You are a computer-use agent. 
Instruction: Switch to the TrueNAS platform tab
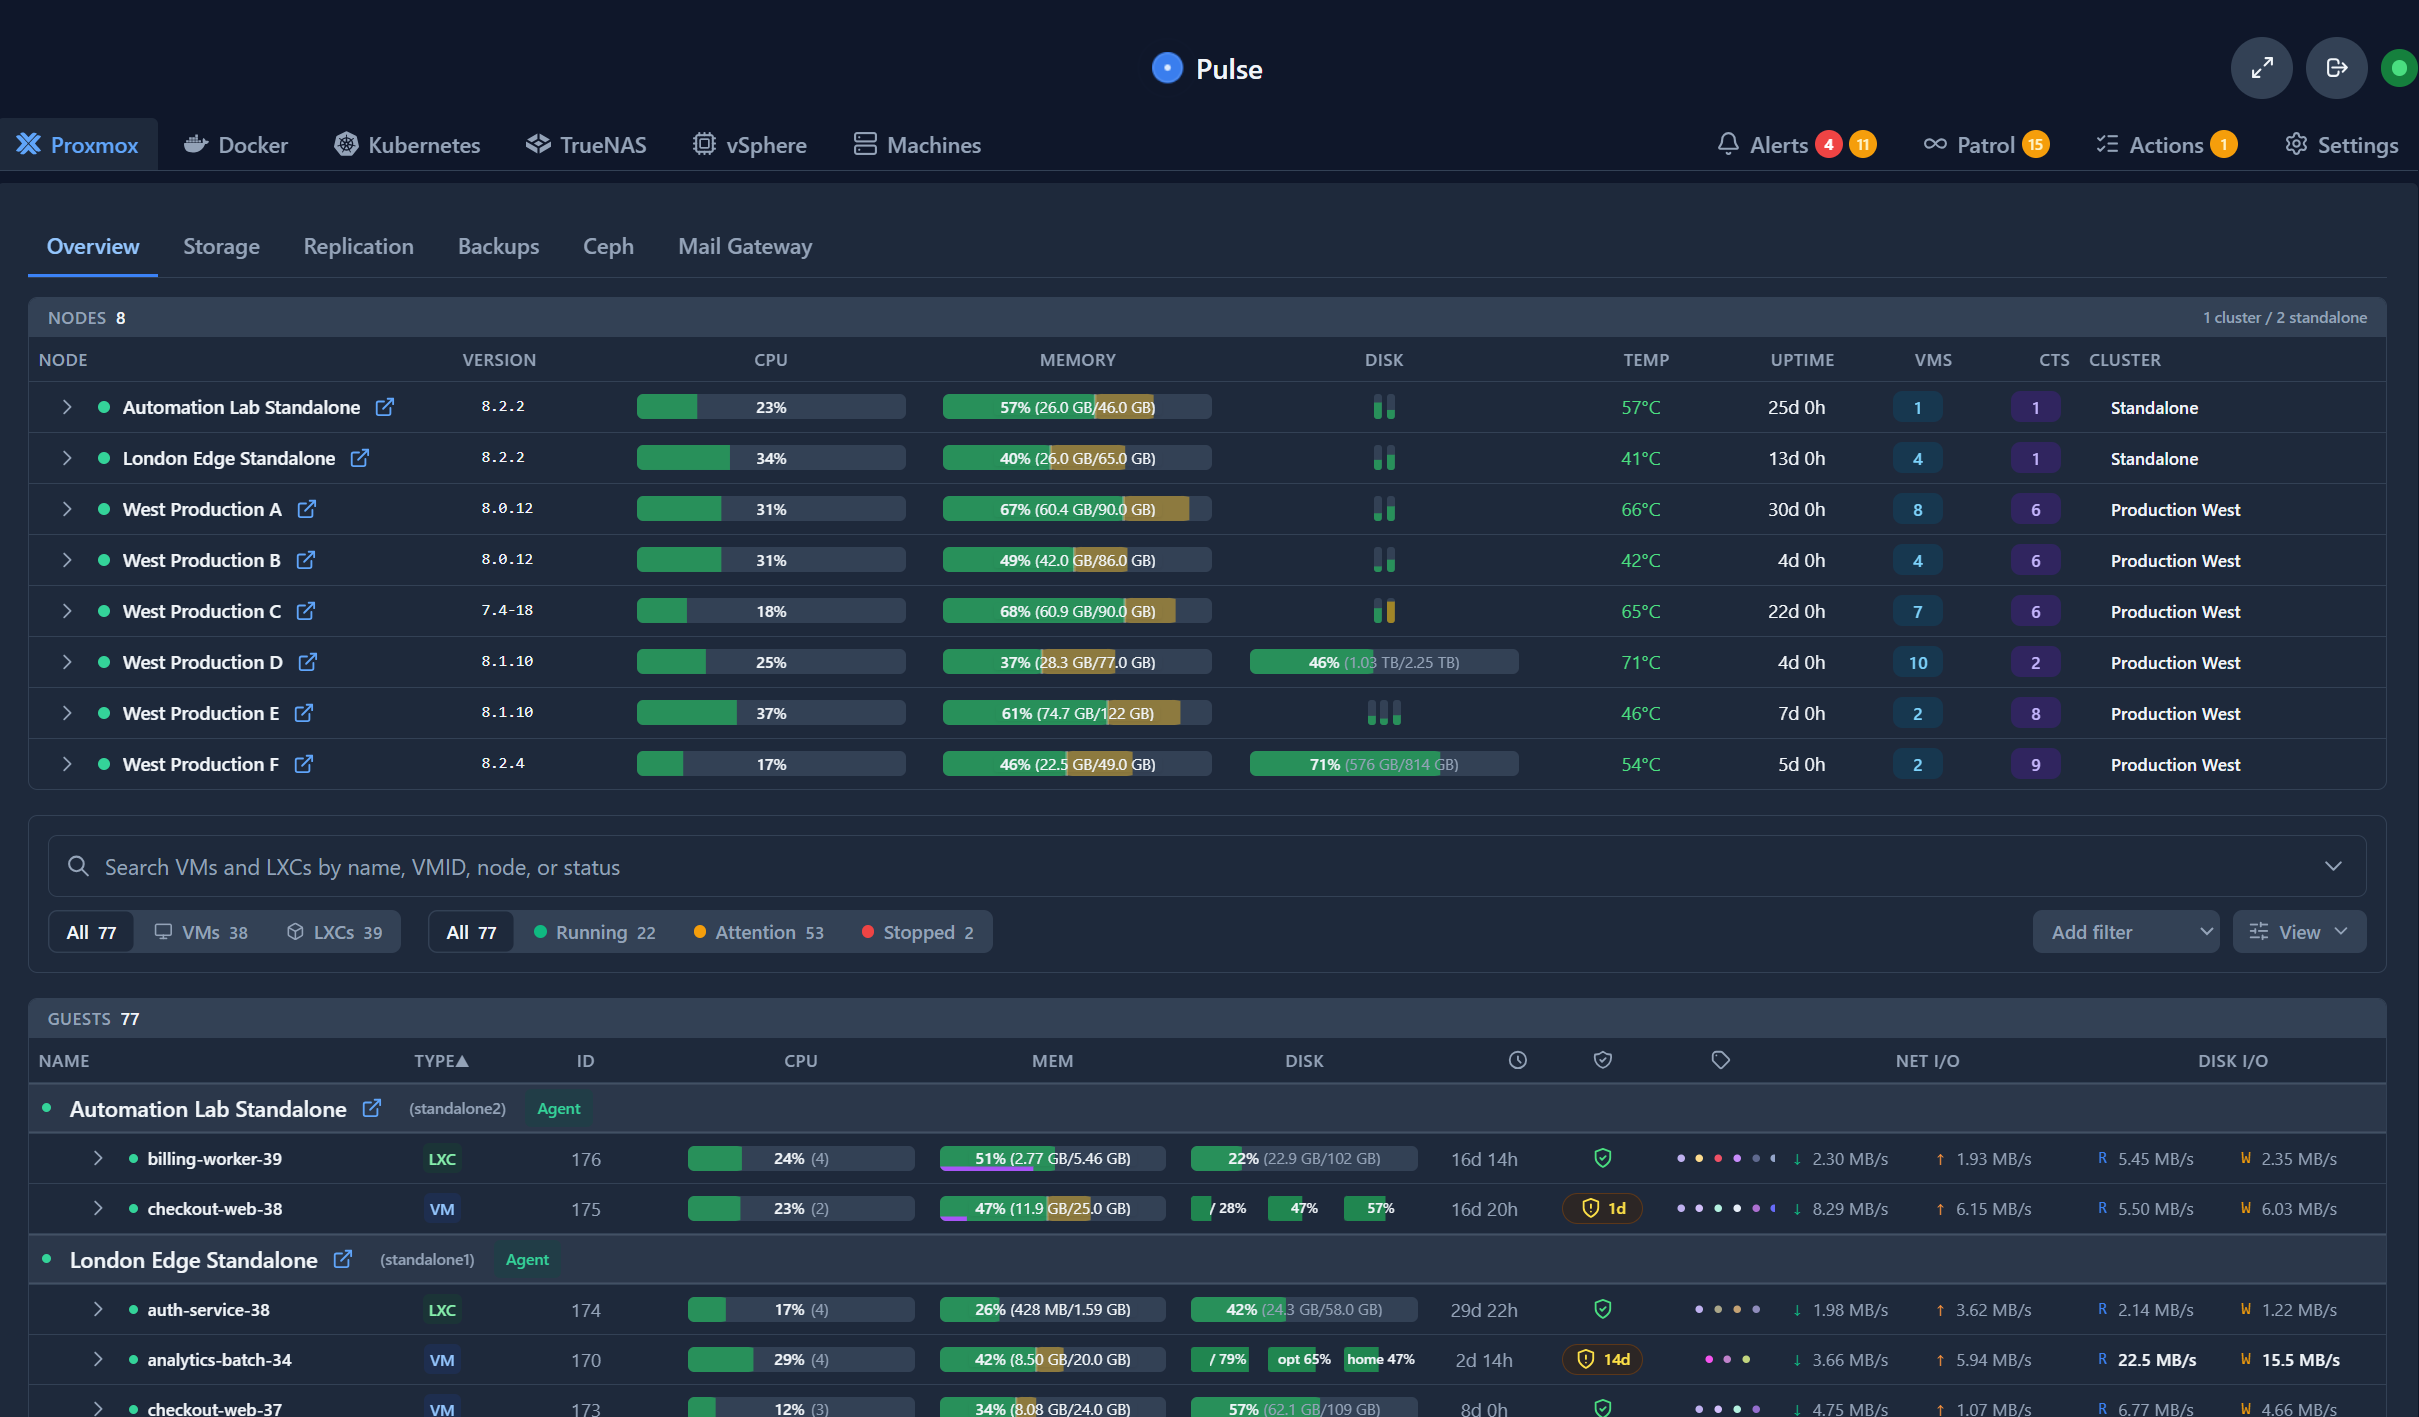587,145
